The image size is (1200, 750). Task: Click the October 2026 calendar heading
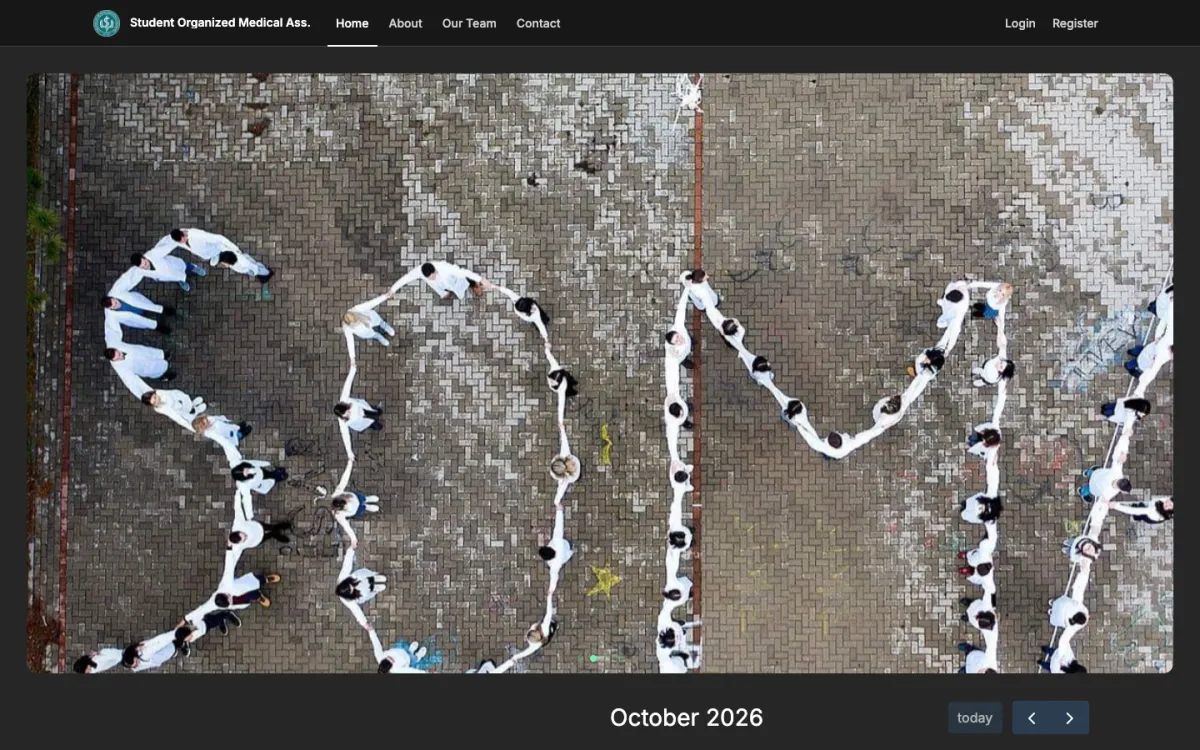(x=686, y=718)
